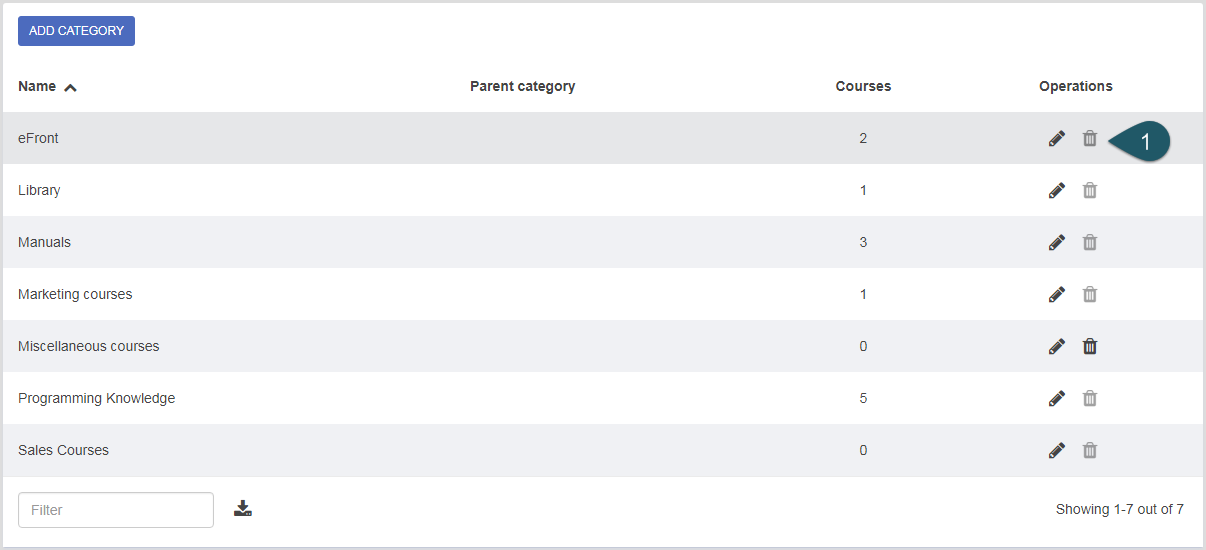The width and height of the screenshot is (1206, 550).
Task: Delete the eFront category
Action: 1090,139
